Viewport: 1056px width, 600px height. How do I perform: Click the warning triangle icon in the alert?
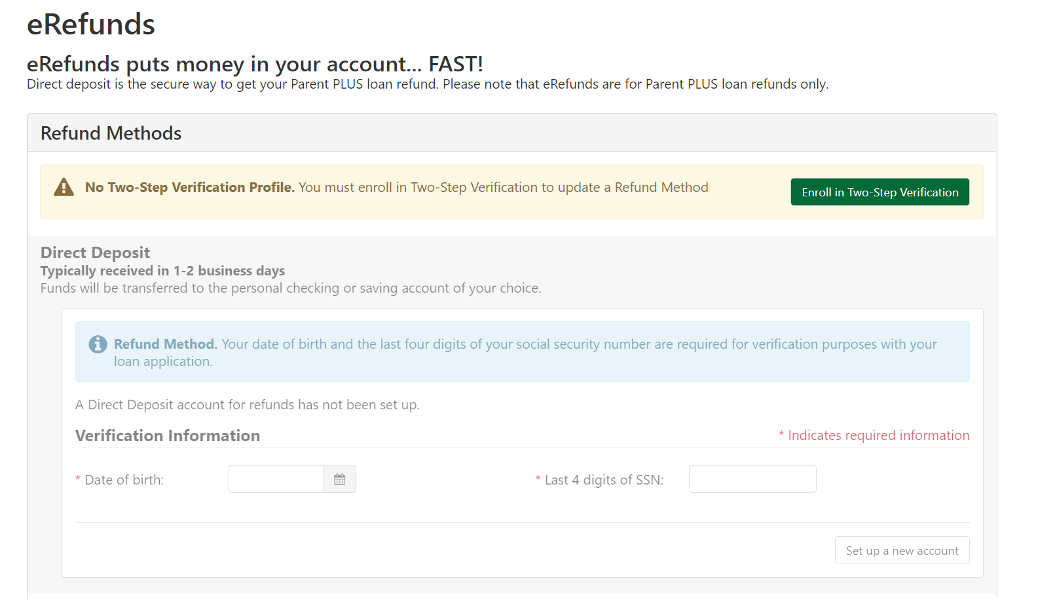pyautogui.click(x=64, y=188)
